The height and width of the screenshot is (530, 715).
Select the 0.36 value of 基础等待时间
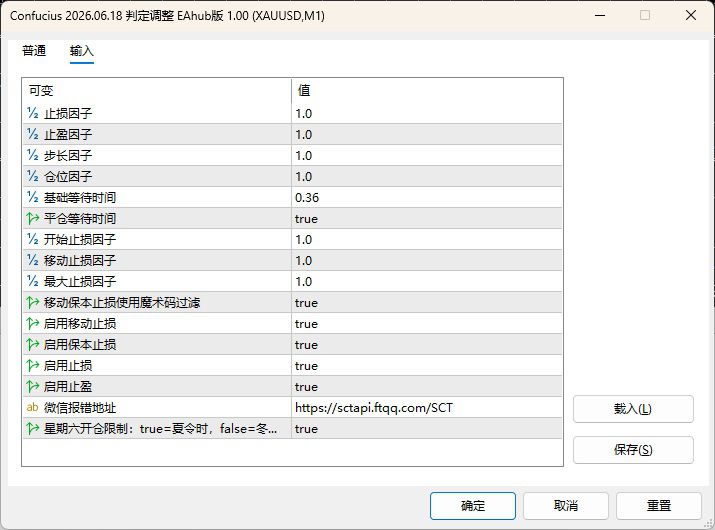(426, 197)
